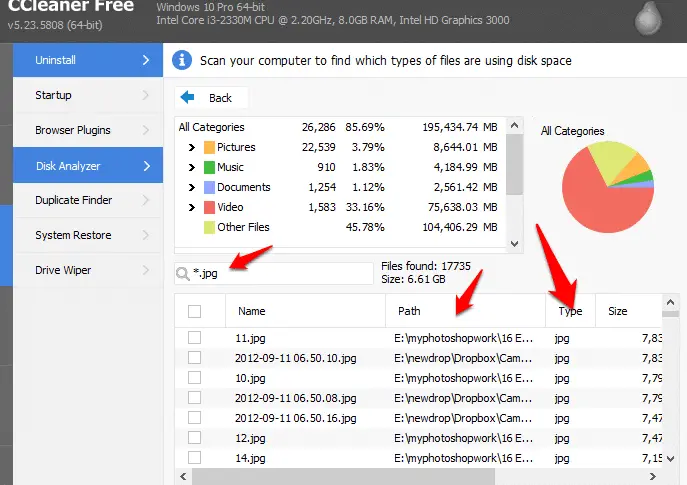
Task: Click the All Categories pie chart
Action: pos(608,187)
